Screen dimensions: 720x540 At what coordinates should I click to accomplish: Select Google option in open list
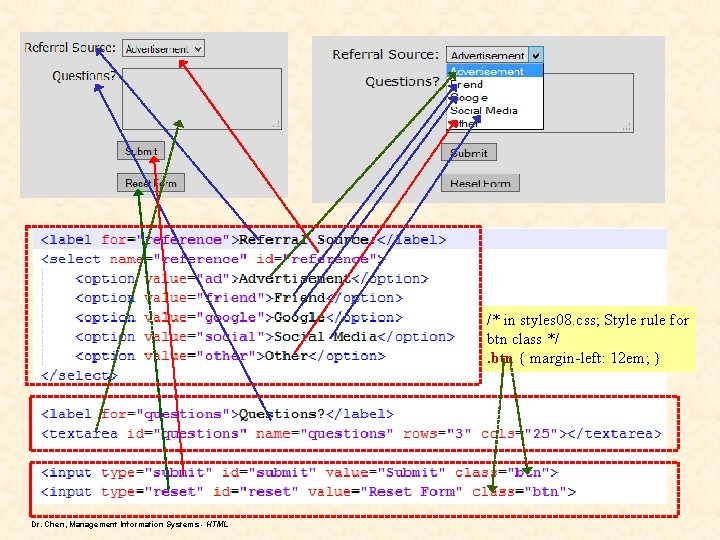(495, 97)
